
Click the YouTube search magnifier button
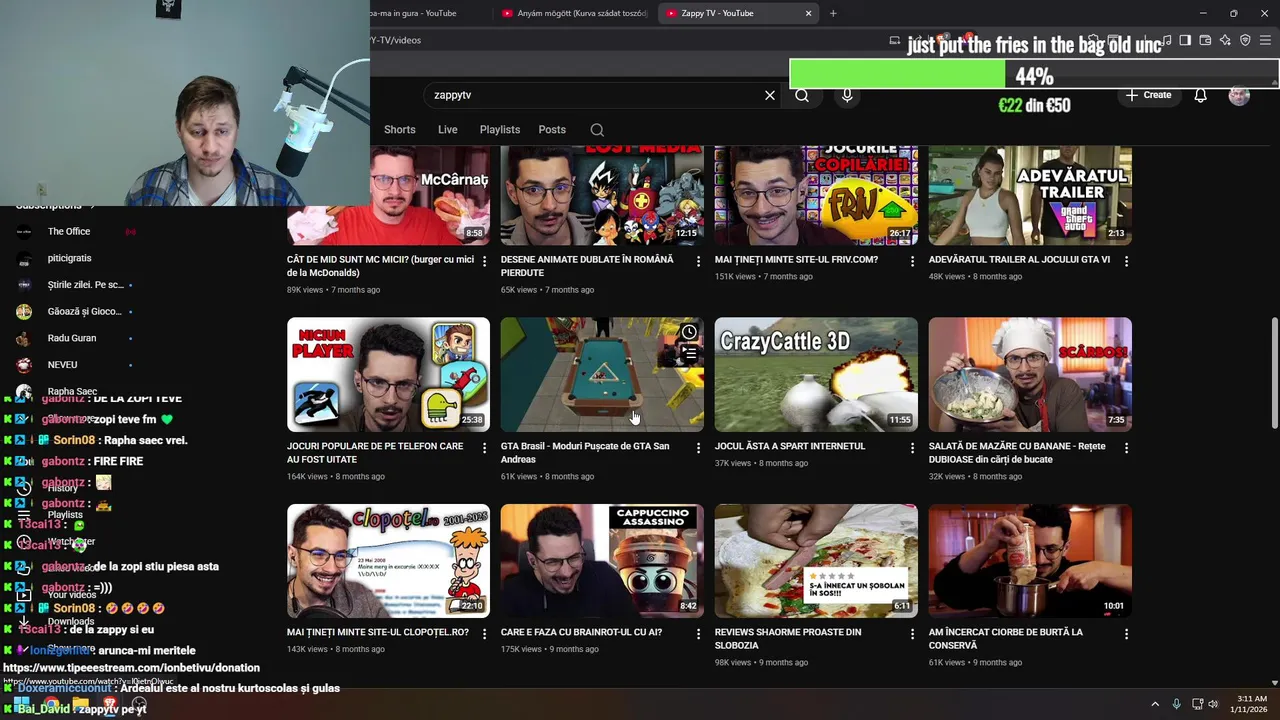point(802,95)
